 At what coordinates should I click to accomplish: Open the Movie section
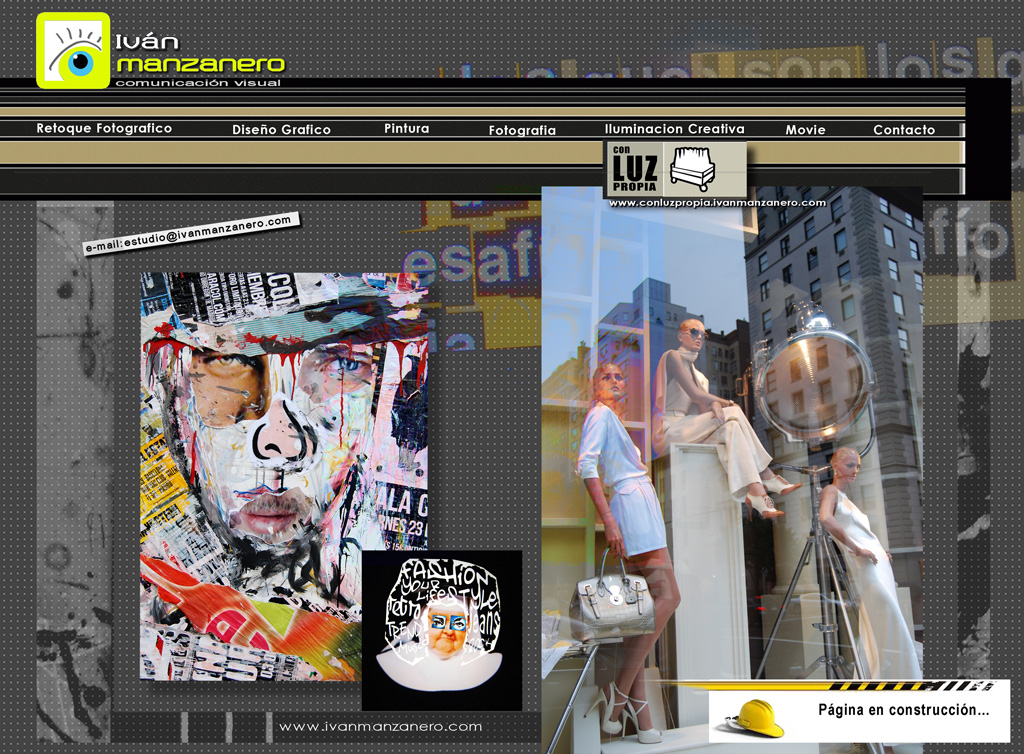(805, 129)
